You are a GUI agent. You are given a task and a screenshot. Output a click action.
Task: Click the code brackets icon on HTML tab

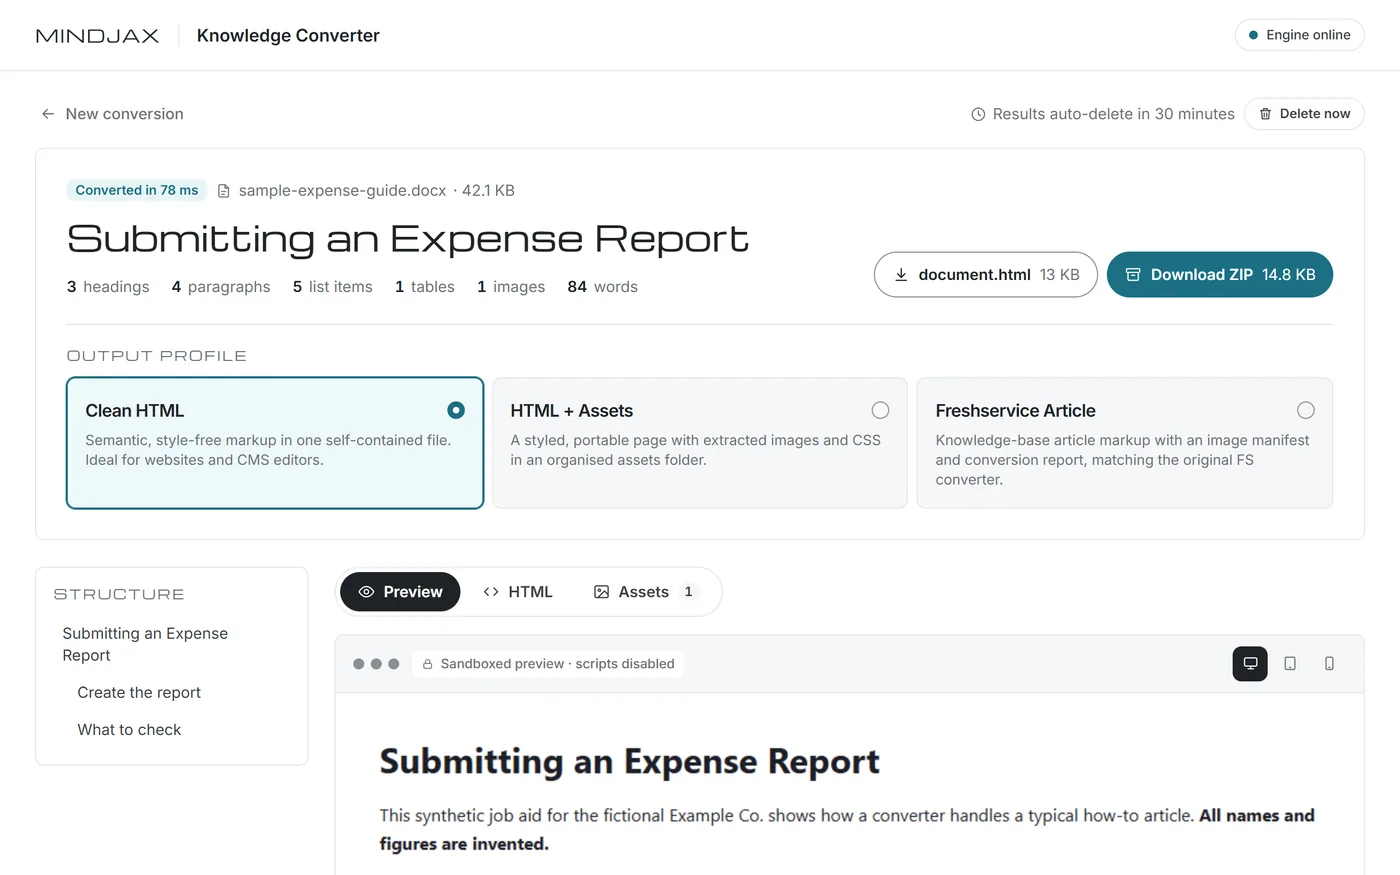[491, 592]
